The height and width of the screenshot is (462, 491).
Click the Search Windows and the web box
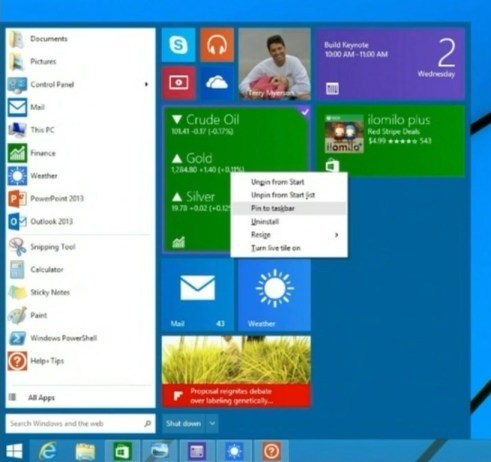click(x=80, y=424)
